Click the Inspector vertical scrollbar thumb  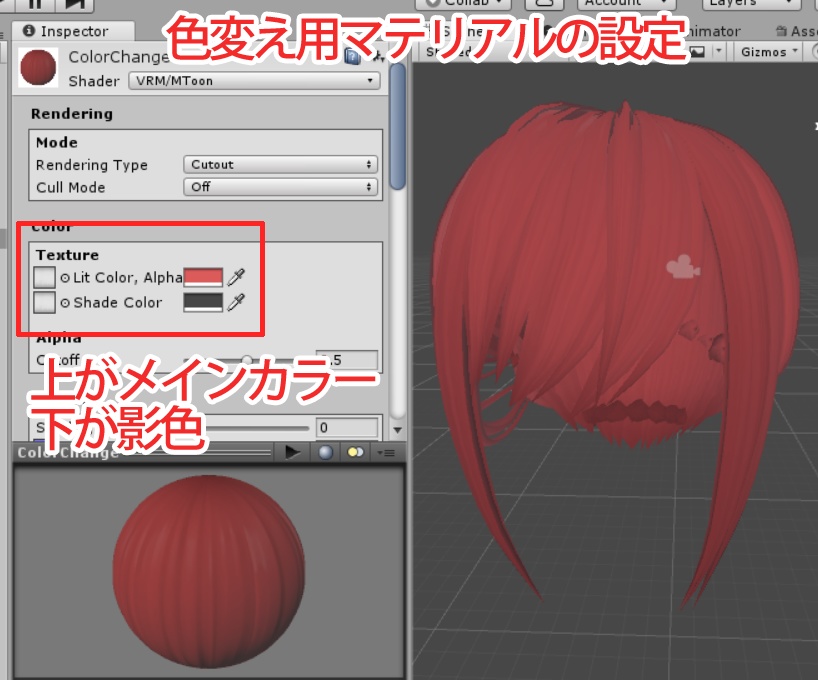398,127
